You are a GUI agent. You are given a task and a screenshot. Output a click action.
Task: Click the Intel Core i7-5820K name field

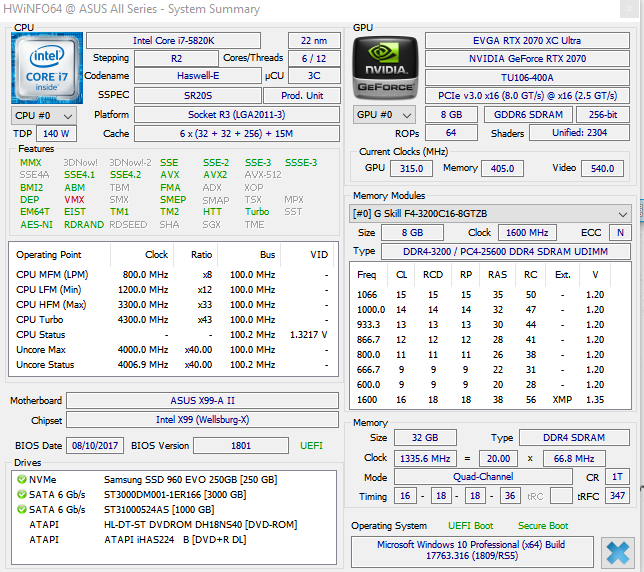(173, 41)
